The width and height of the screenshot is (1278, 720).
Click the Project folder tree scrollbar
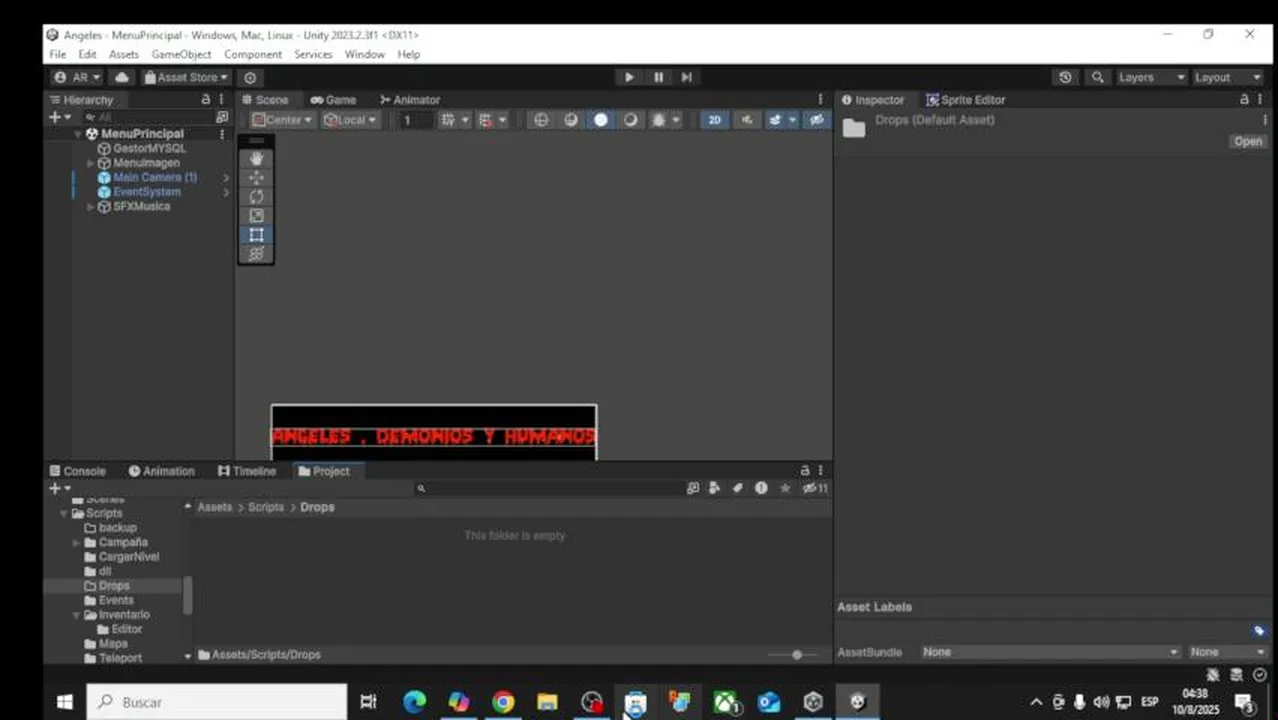coord(187,595)
